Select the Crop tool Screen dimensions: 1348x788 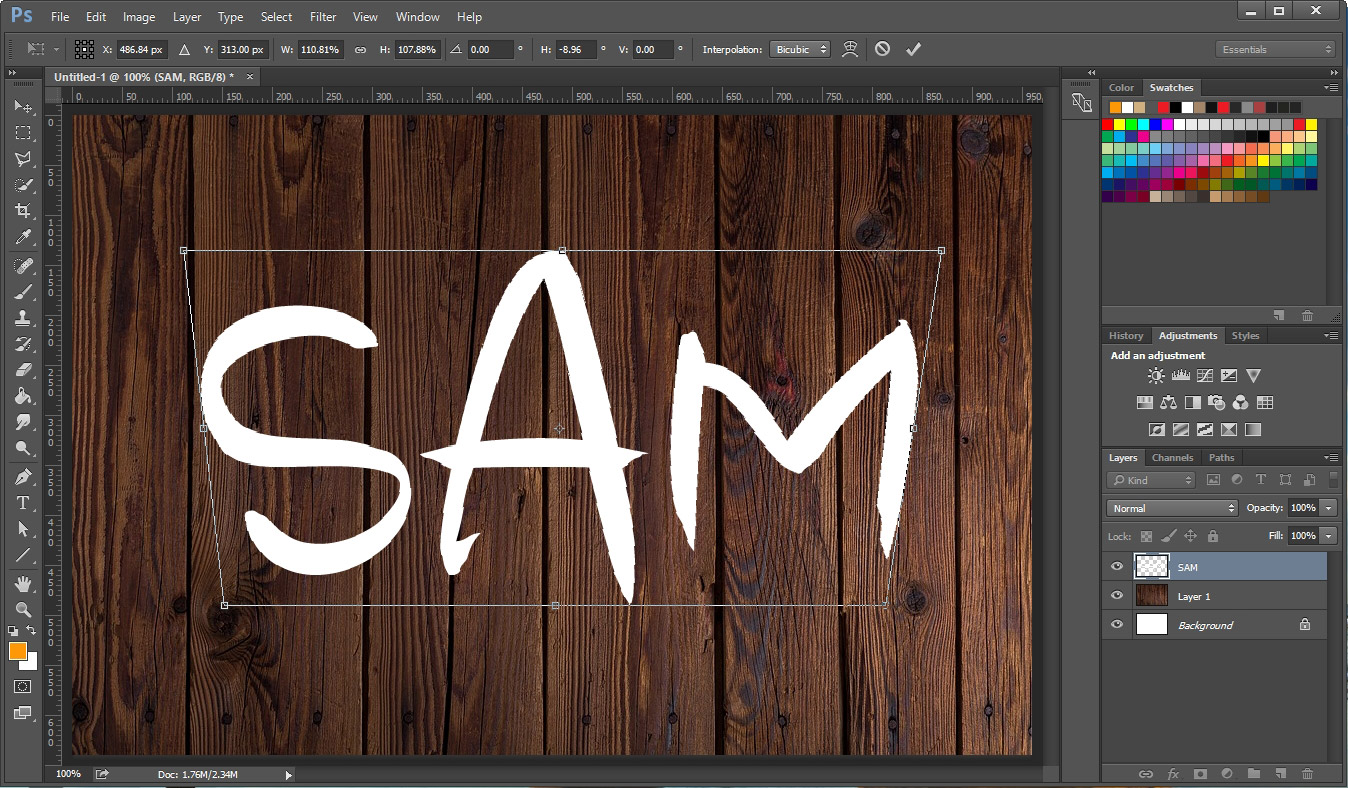click(x=22, y=210)
